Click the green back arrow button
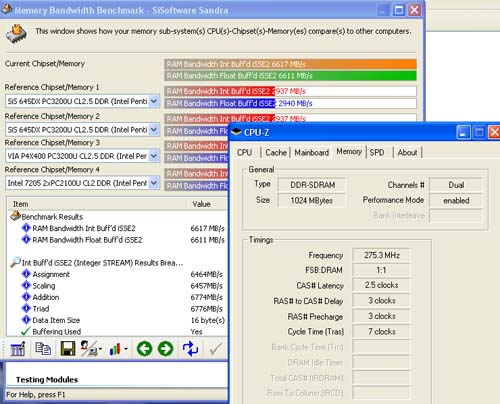This screenshot has width=500, height=404. [x=144, y=349]
